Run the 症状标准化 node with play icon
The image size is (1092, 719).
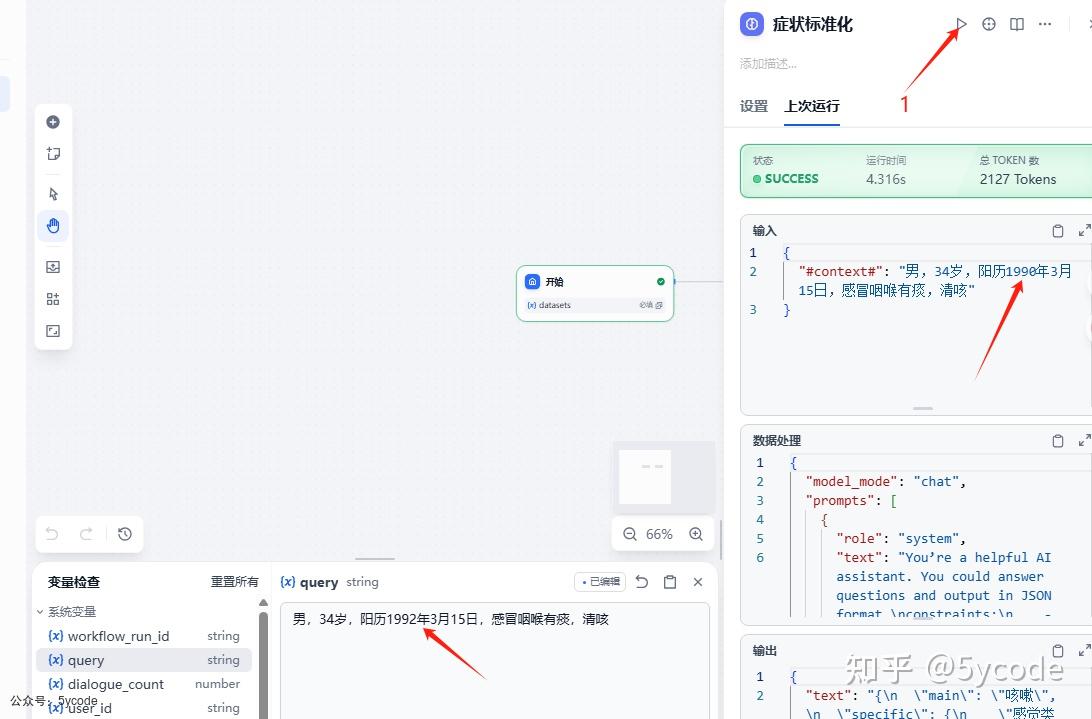point(961,24)
